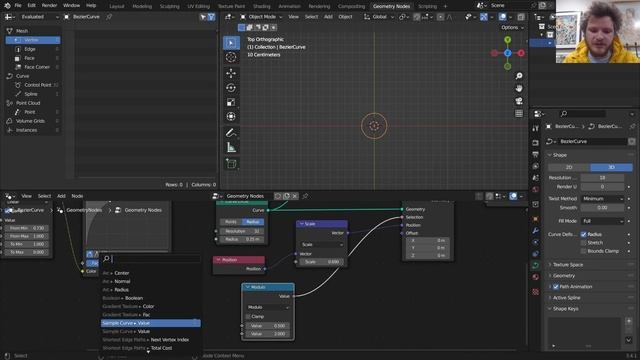The height and width of the screenshot is (360, 640).
Task: Select the Face Corner domain row
Action: (33, 67)
